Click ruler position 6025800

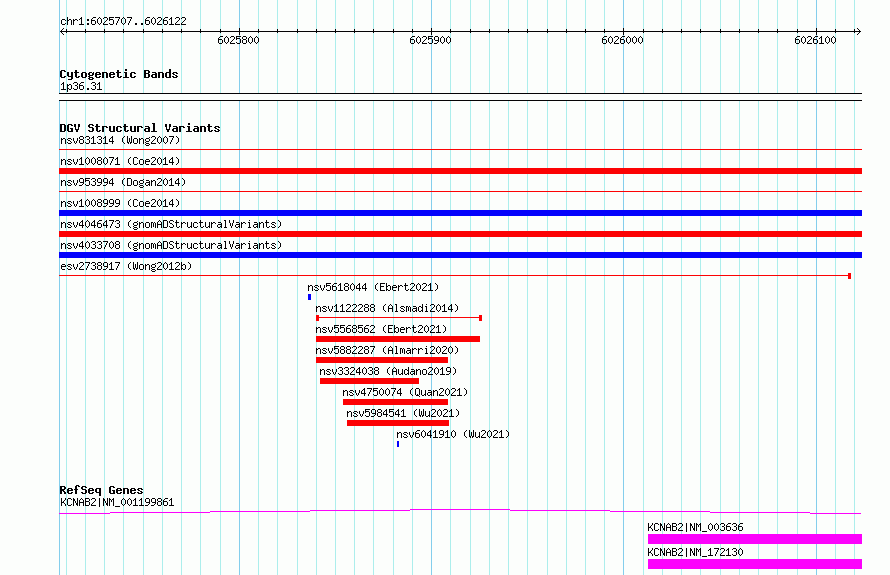(x=238, y=40)
